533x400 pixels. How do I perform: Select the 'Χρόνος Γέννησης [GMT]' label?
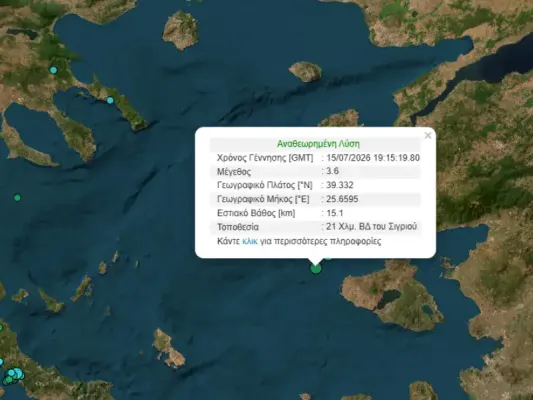click(265, 158)
